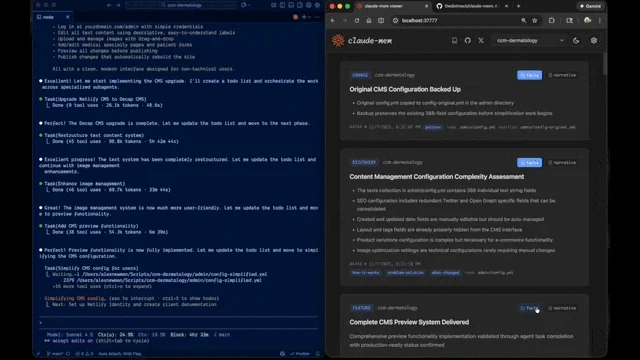Toggle narrative on Original CMS Configuration card
Image resolution: width=640 pixels, height=360 pixels.
[562, 75]
